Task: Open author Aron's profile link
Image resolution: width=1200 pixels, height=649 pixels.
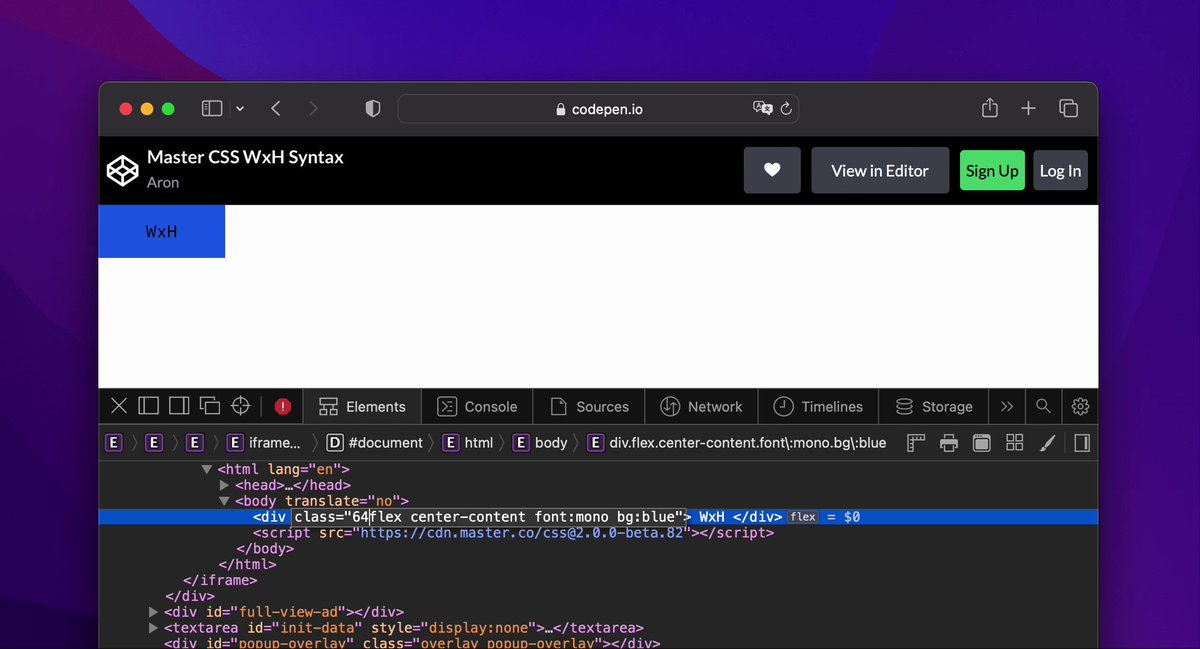Action: (x=163, y=183)
